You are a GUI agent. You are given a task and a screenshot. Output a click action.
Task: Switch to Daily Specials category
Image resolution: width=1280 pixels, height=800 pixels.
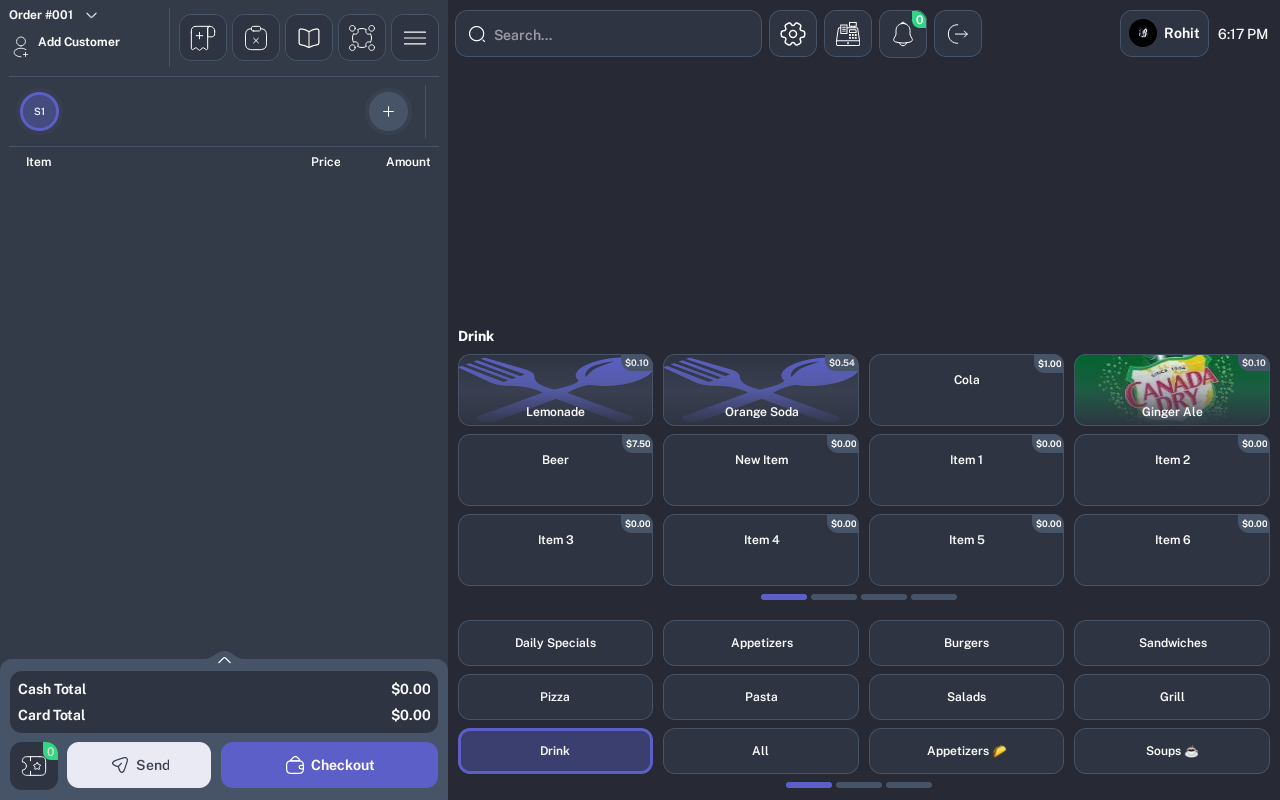555,643
